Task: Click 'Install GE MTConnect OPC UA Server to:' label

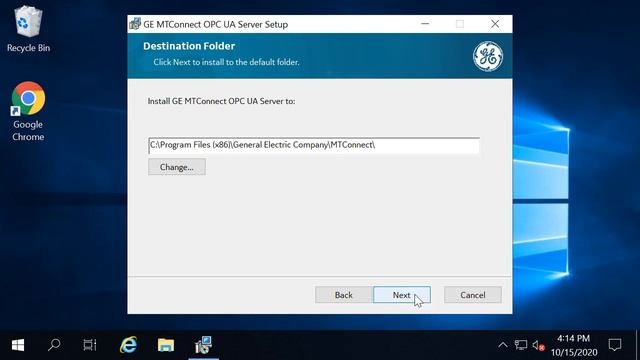Action: [x=221, y=101]
